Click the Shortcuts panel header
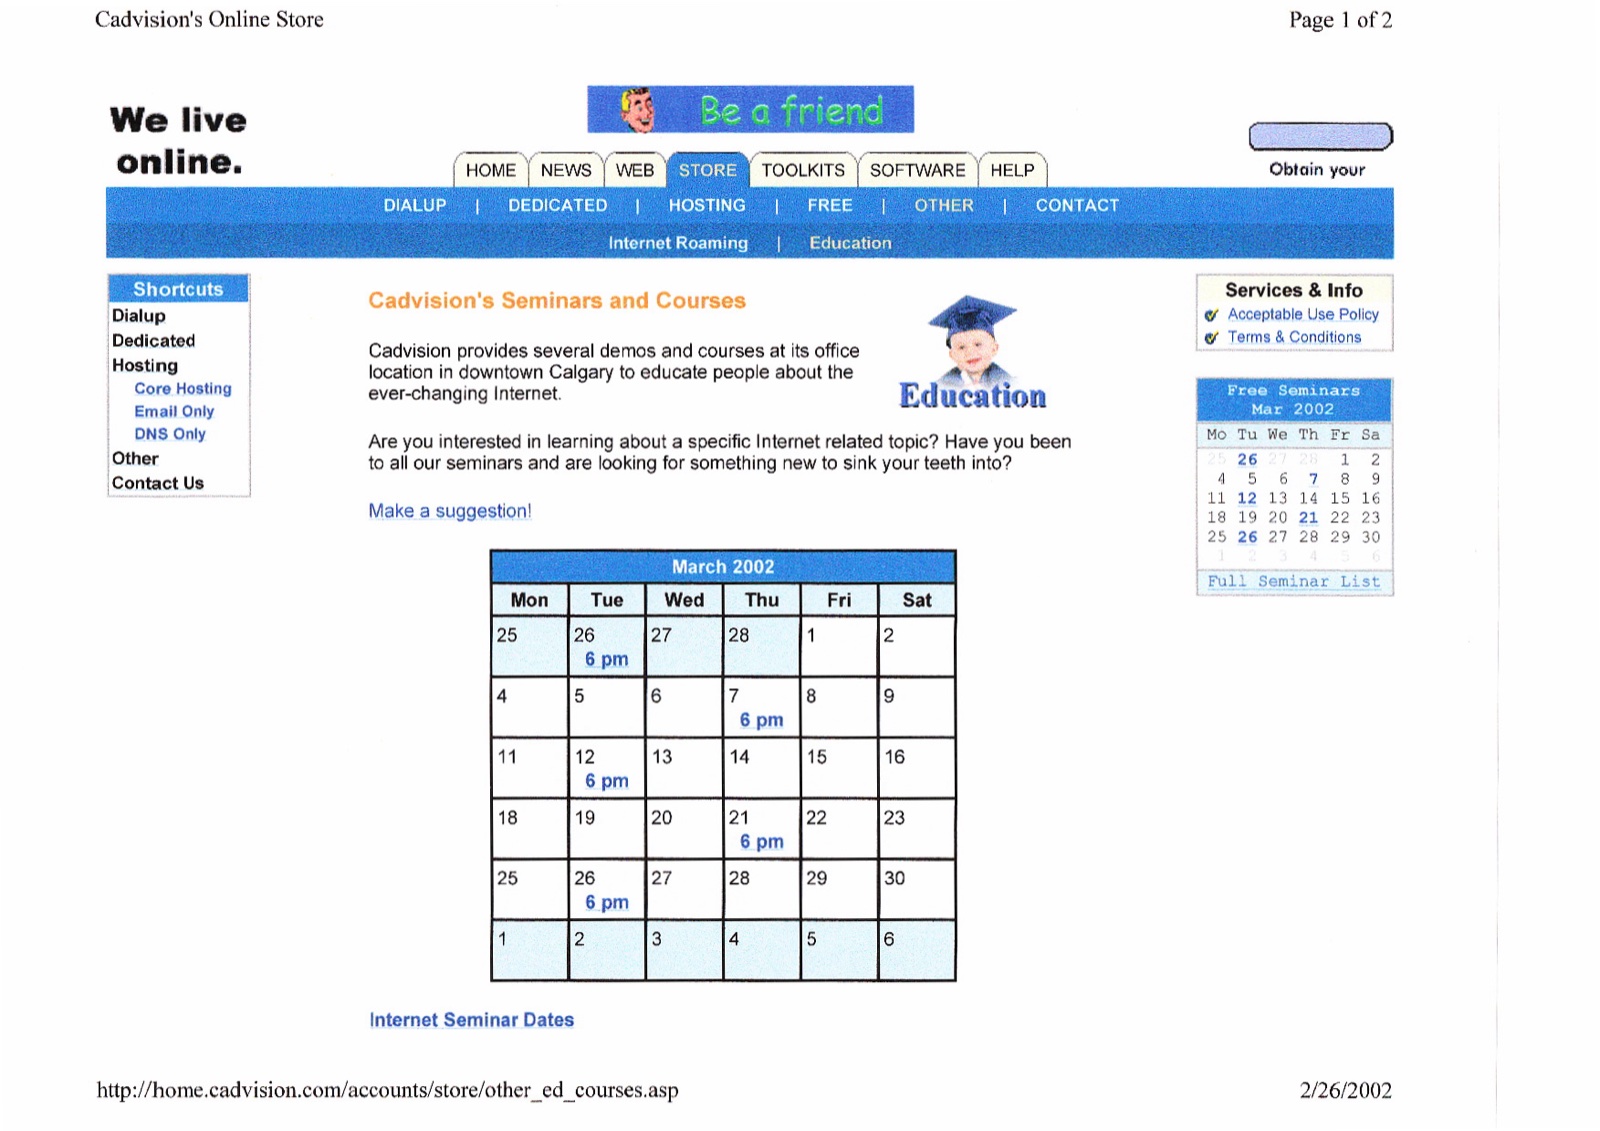 tap(178, 289)
